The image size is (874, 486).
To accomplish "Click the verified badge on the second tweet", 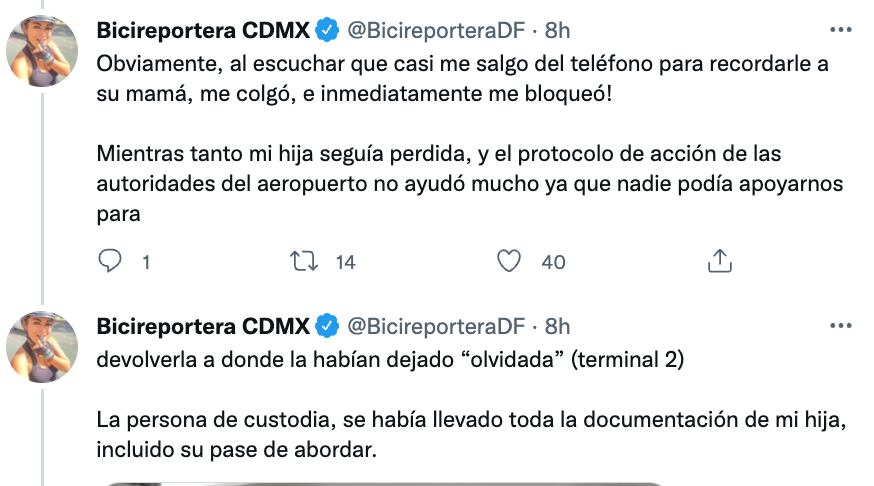I will pyautogui.click(x=326, y=325).
